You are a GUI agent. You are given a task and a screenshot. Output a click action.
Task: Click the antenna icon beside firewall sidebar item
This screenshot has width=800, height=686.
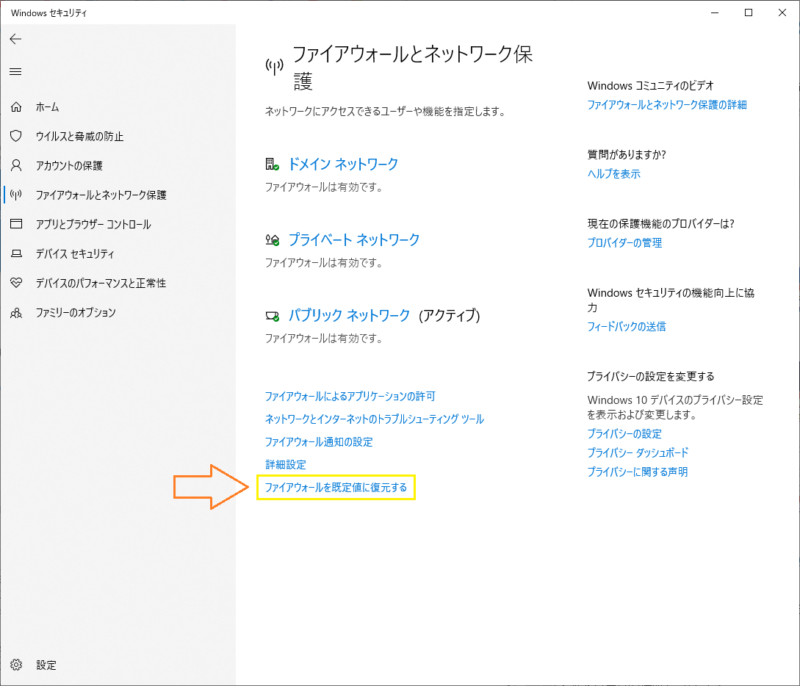[16, 195]
